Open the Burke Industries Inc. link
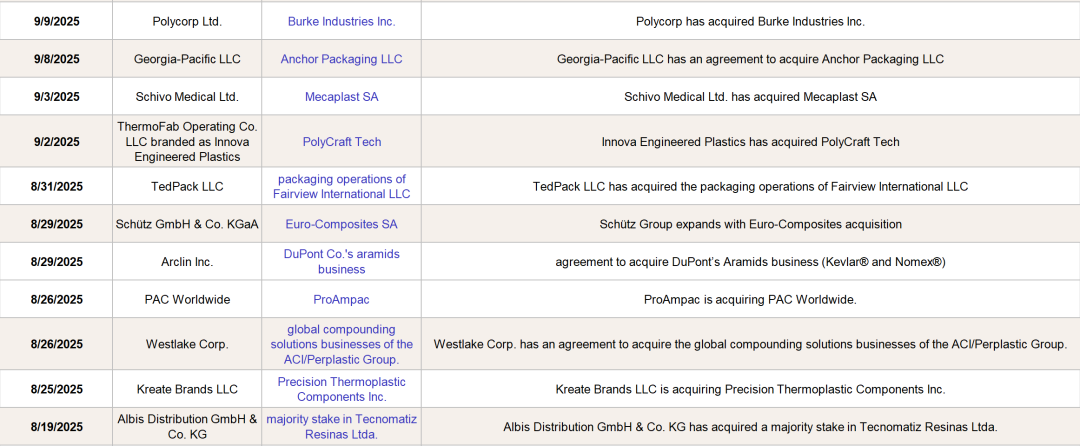 click(341, 21)
